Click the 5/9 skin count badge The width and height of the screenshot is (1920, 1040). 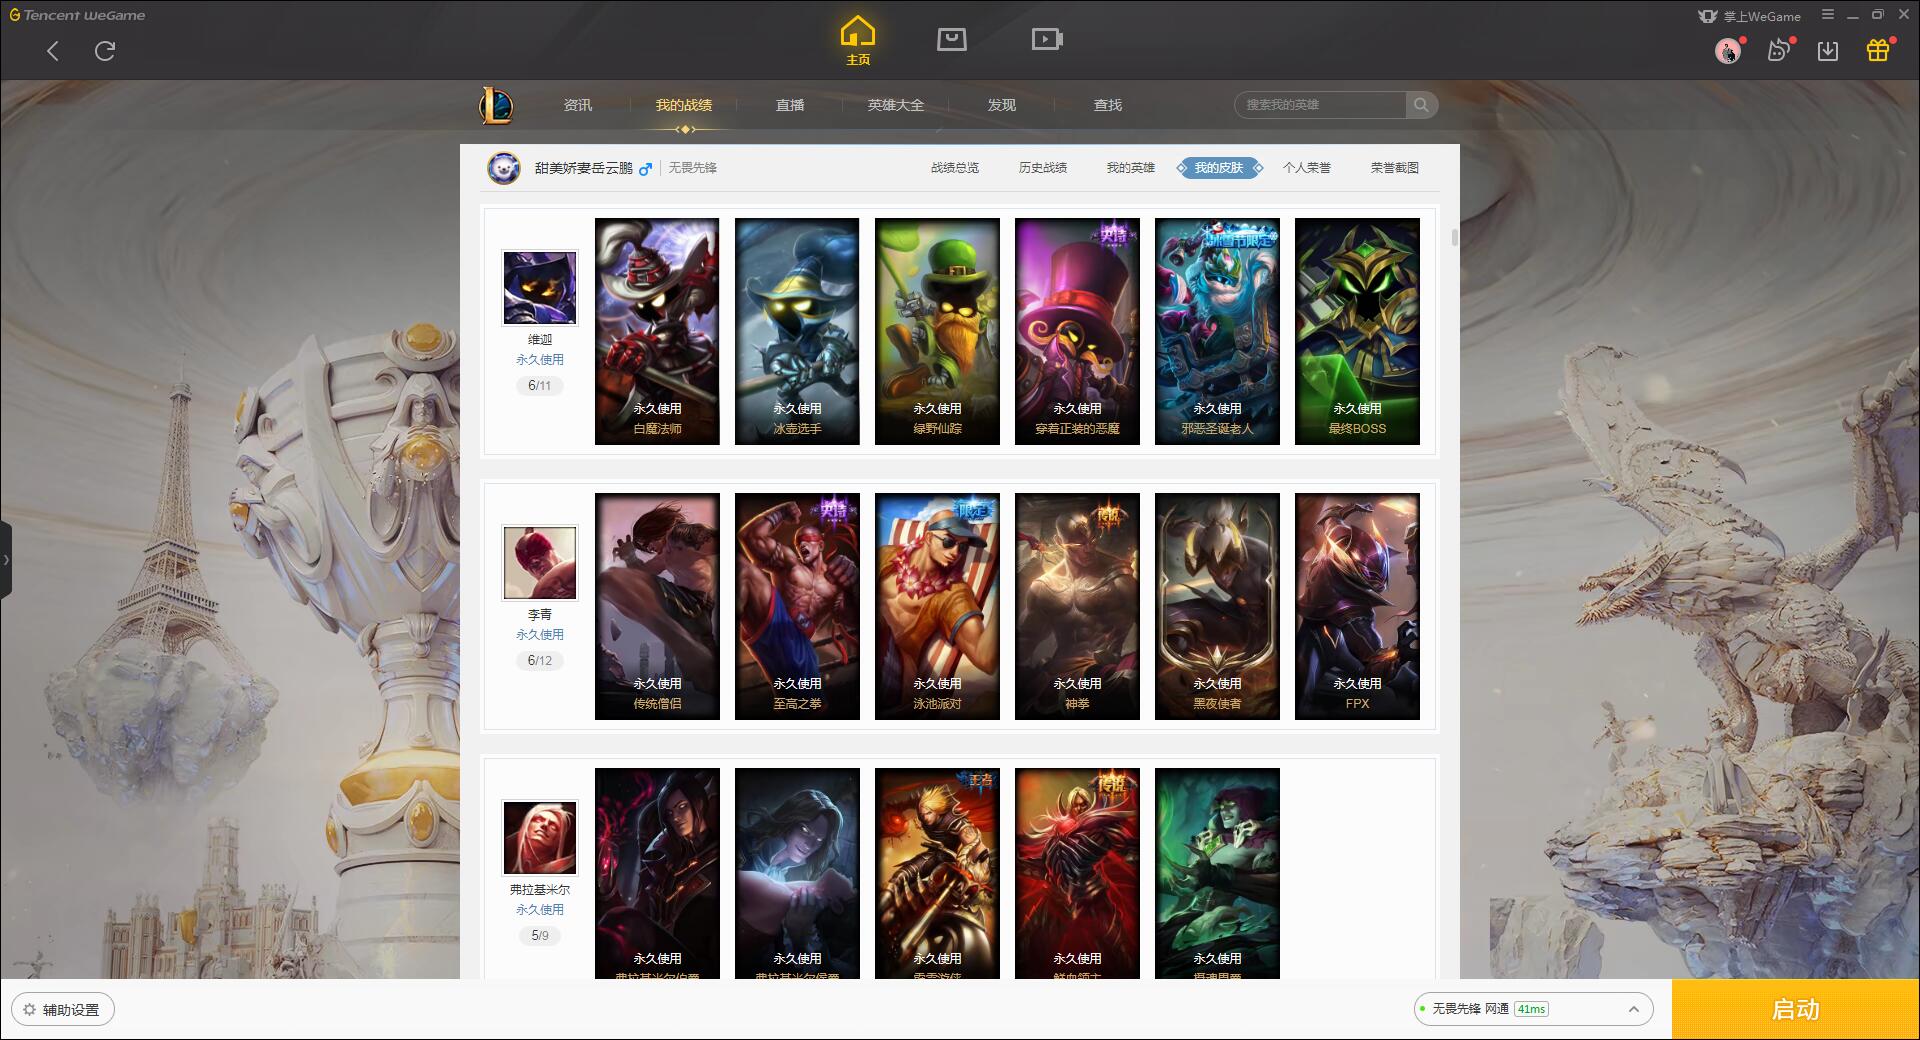(540, 936)
